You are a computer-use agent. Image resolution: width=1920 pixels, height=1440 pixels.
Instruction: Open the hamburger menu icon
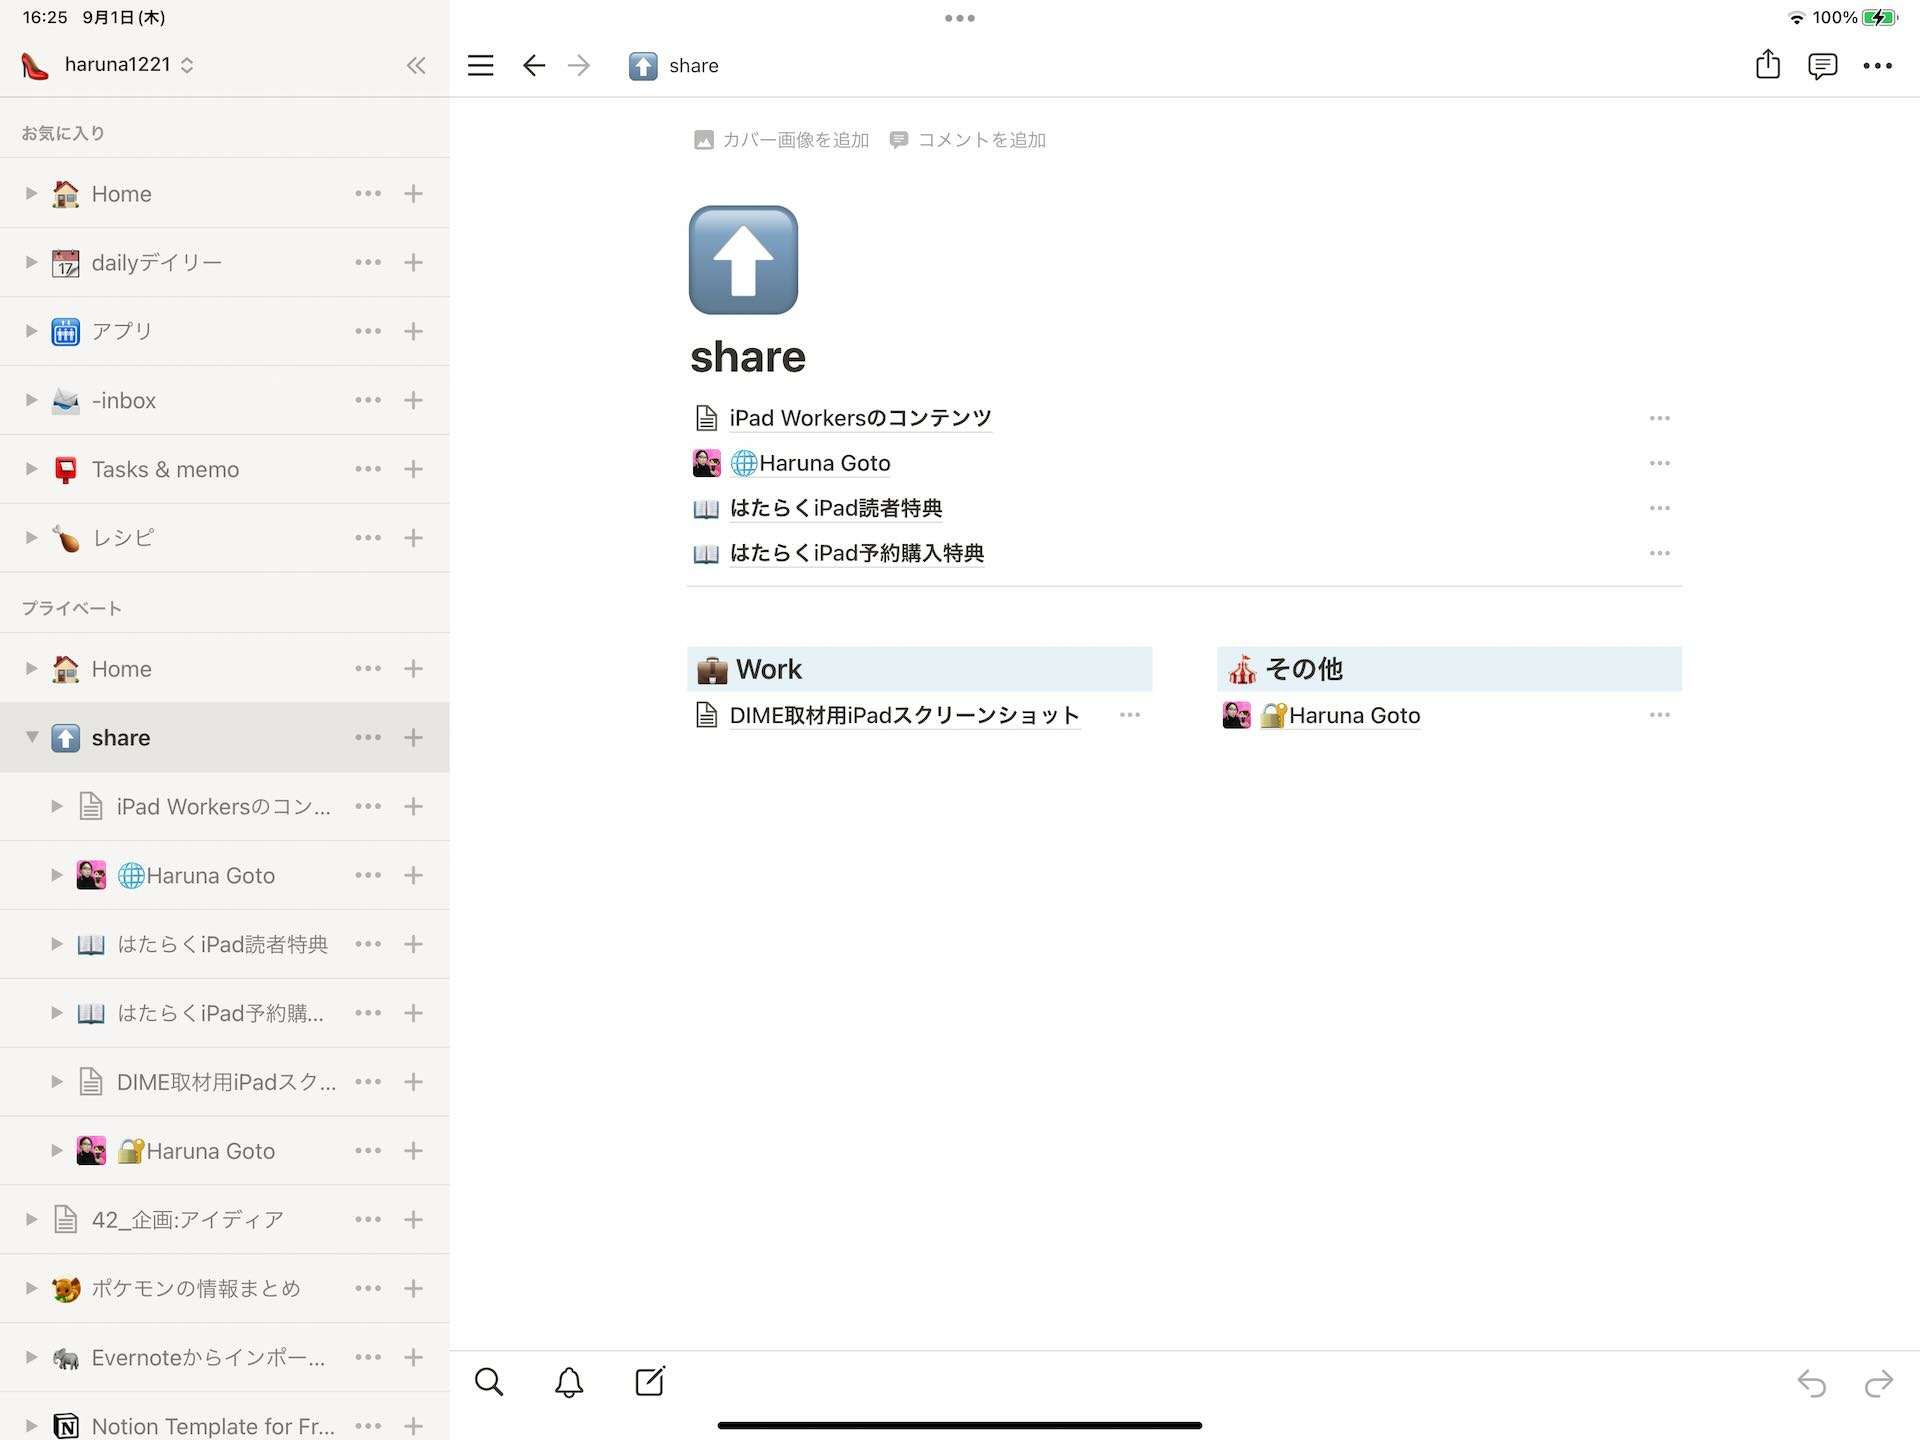pyautogui.click(x=480, y=66)
